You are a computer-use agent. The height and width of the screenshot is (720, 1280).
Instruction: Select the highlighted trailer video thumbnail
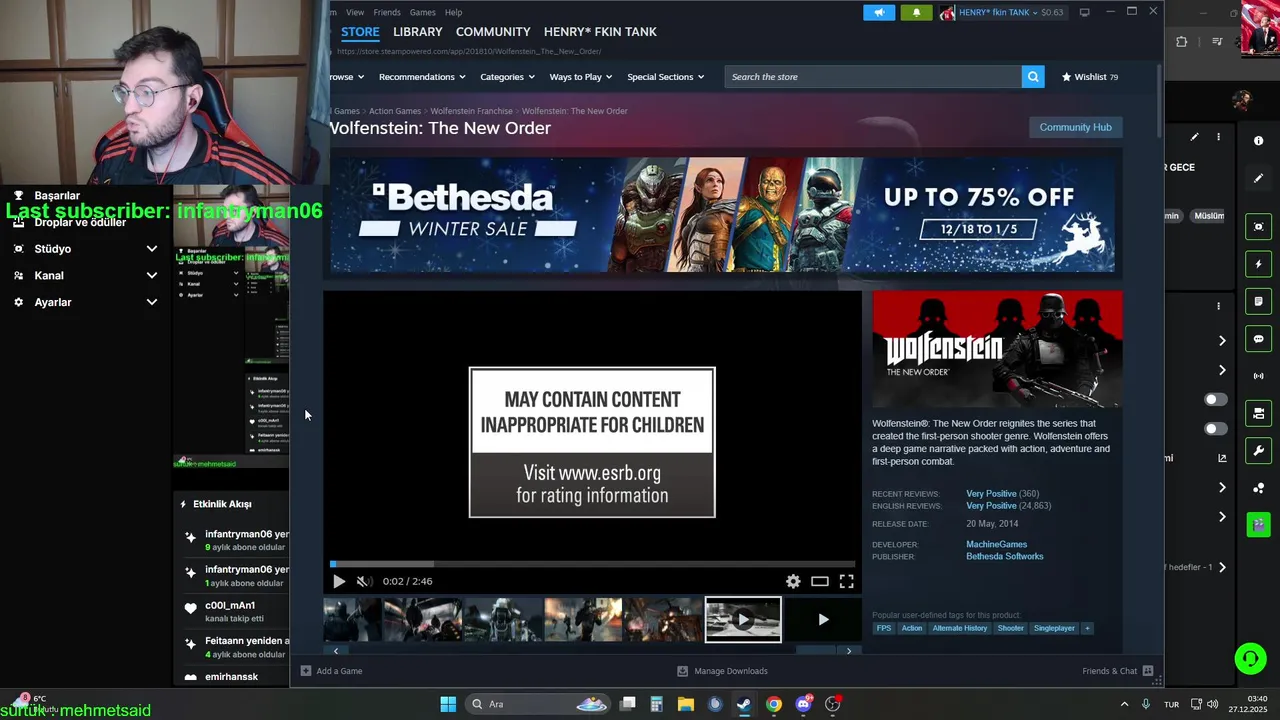point(743,620)
